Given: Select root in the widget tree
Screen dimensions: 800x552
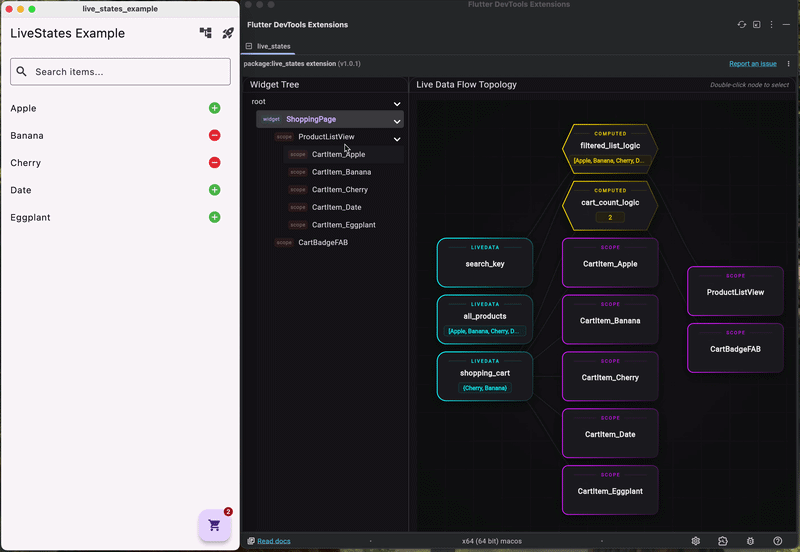Looking at the screenshot, I should pyautogui.click(x=259, y=102).
